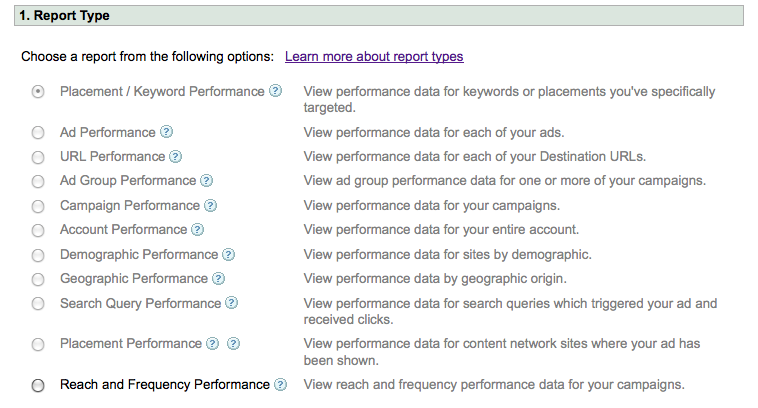Select the Ad Performance radio button
The height and width of the screenshot is (408, 758).
coord(38,133)
